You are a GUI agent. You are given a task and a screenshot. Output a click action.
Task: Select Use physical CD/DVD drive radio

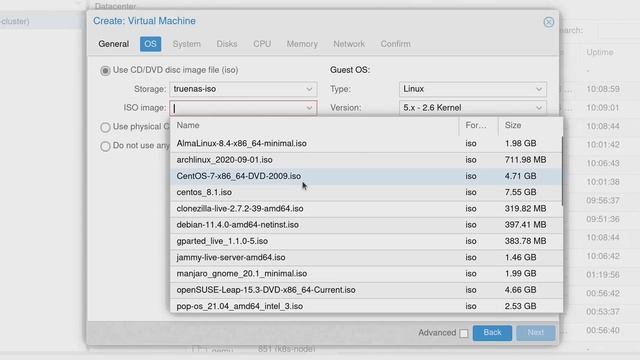[x=105, y=127]
